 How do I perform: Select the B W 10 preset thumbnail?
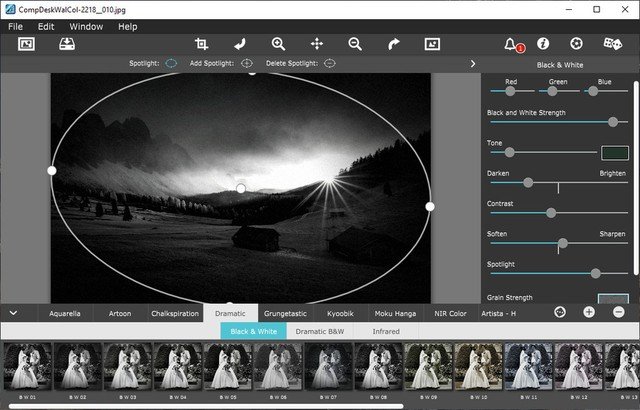coord(478,366)
